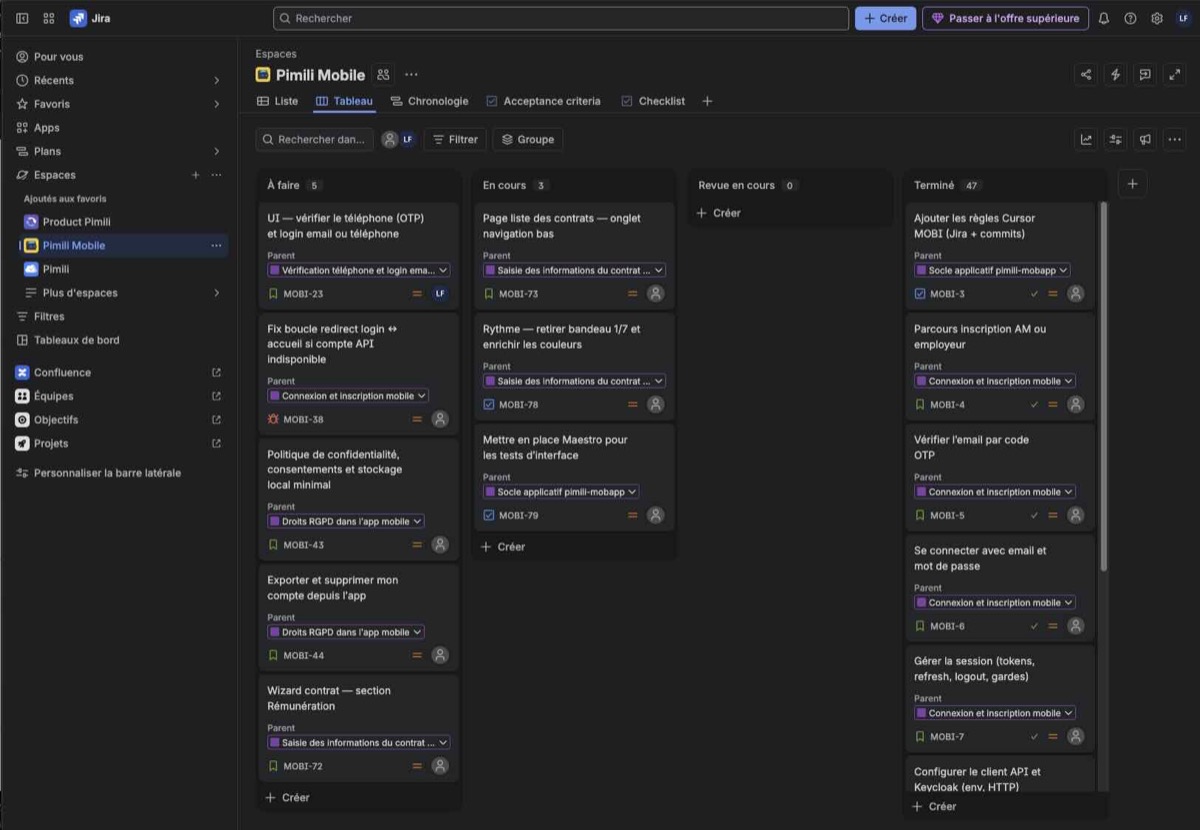Open the feedback icon in the space header
The width and height of the screenshot is (1200, 830).
pyautogui.click(x=1145, y=75)
